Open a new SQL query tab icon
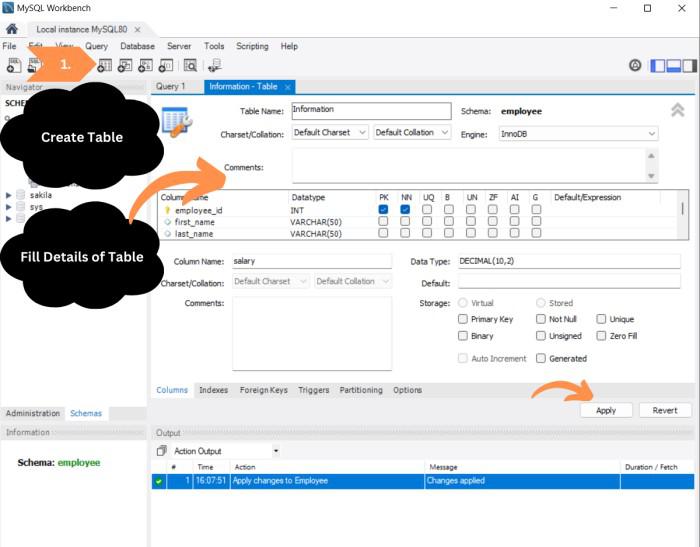Viewport: 700px width, 547px height. (x=14, y=65)
